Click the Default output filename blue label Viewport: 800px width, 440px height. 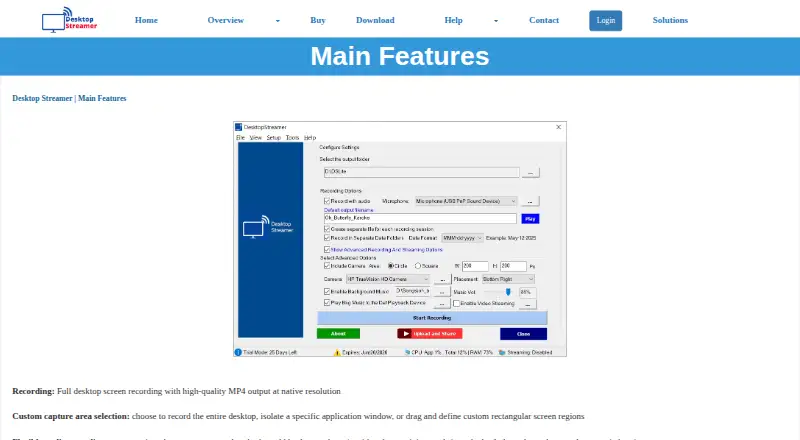tap(348, 210)
